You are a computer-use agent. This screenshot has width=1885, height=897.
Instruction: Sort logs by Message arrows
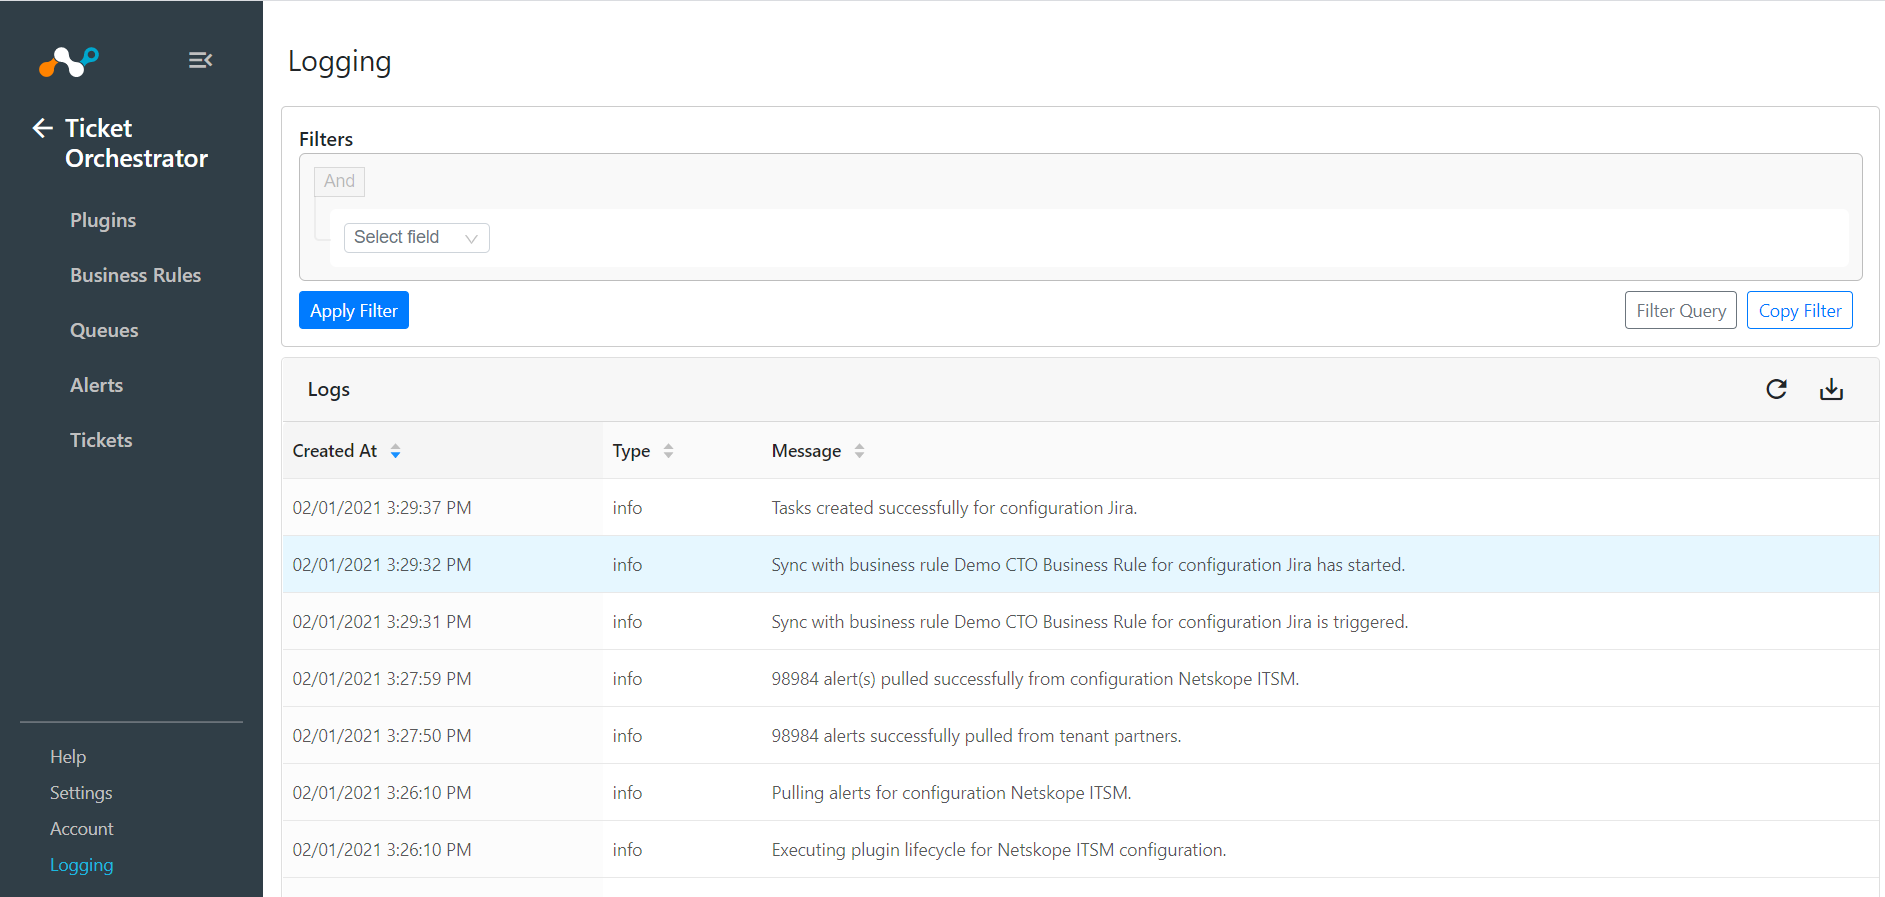(x=859, y=451)
